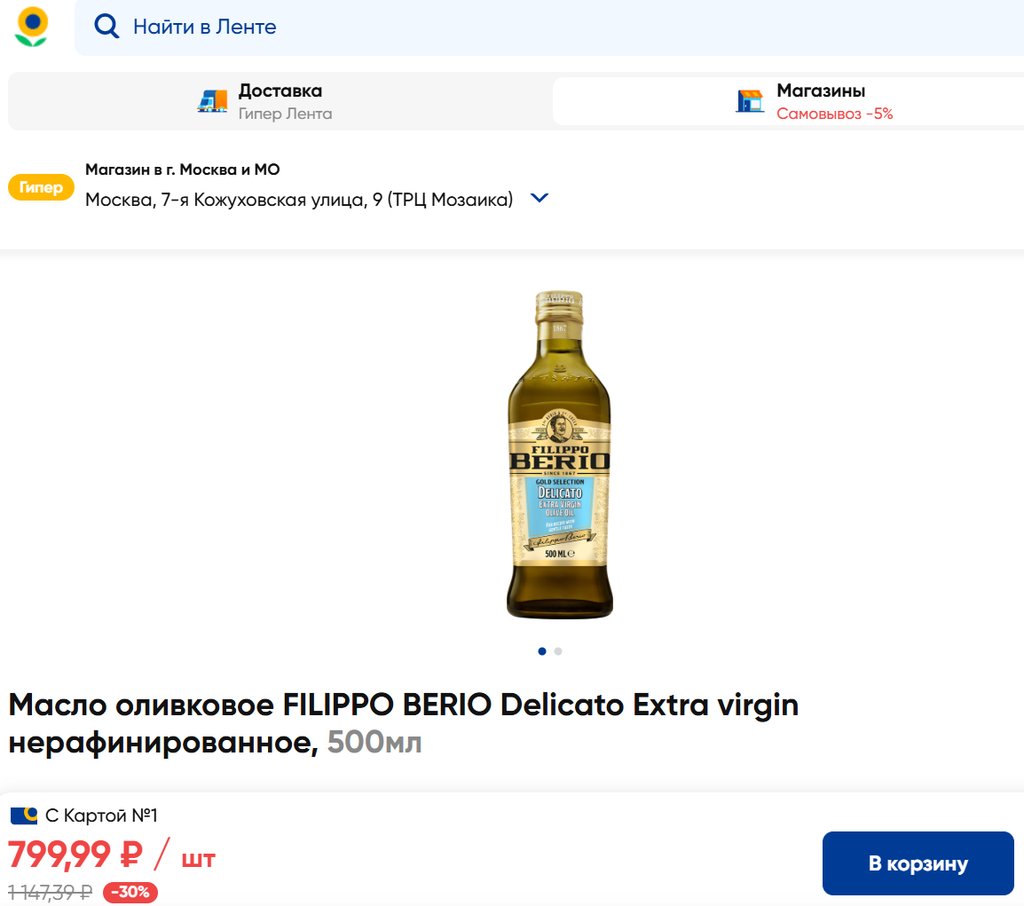Select the store address Кожуховская улица text
This screenshot has height=906, width=1024.
pyautogui.click(x=299, y=199)
